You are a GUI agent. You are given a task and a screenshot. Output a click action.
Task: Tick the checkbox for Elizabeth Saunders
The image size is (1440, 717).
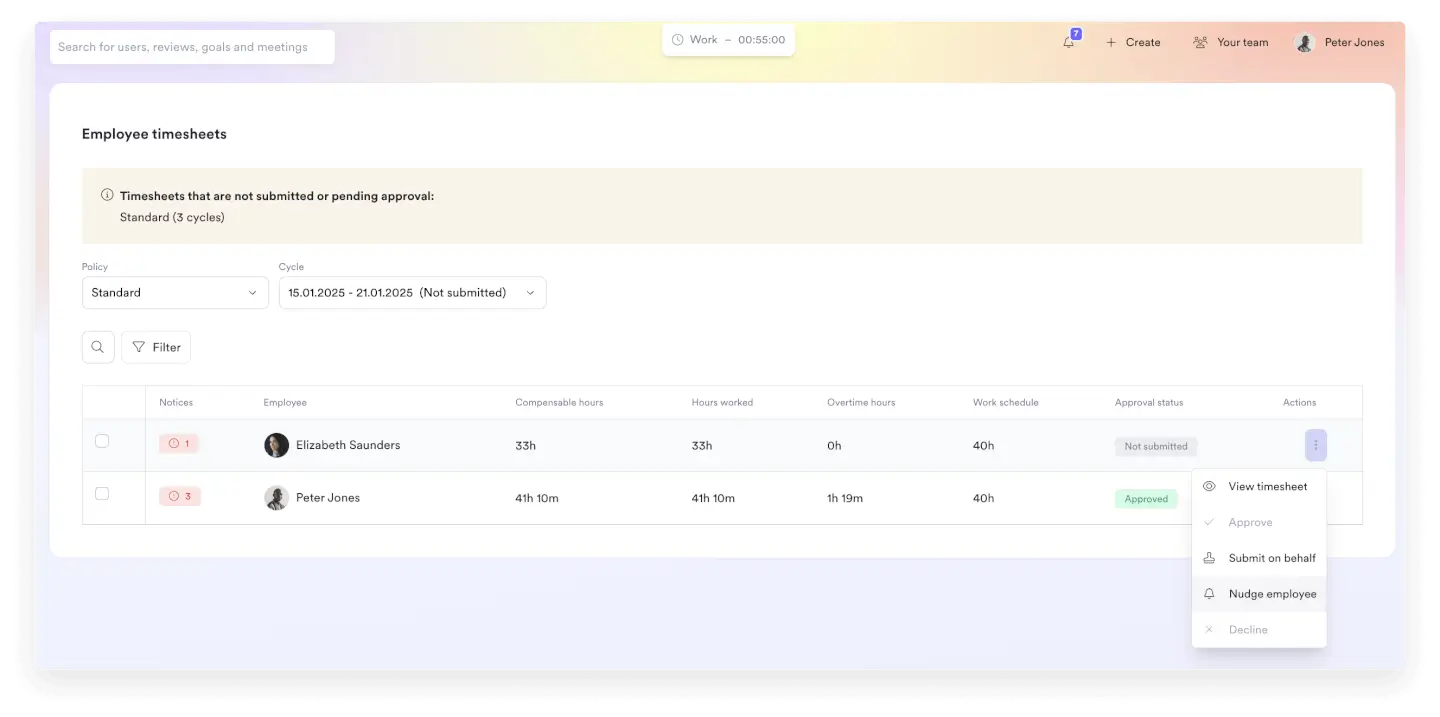pos(102,441)
